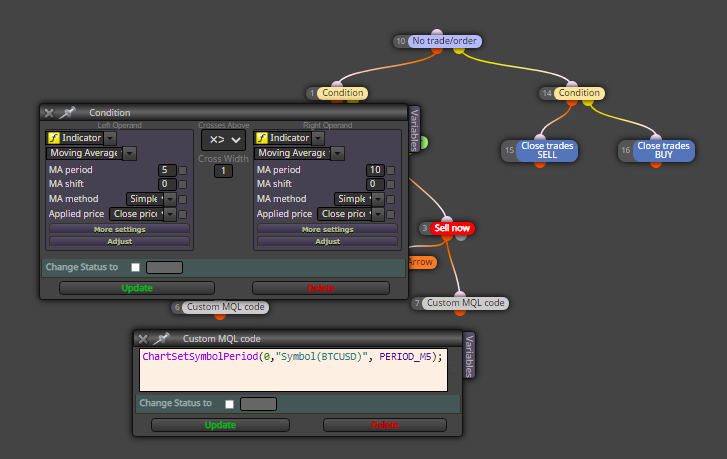The height and width of the screenshot is (459, 727).
Task: Select Custom MQL code node 6
Action: (225, 307)
